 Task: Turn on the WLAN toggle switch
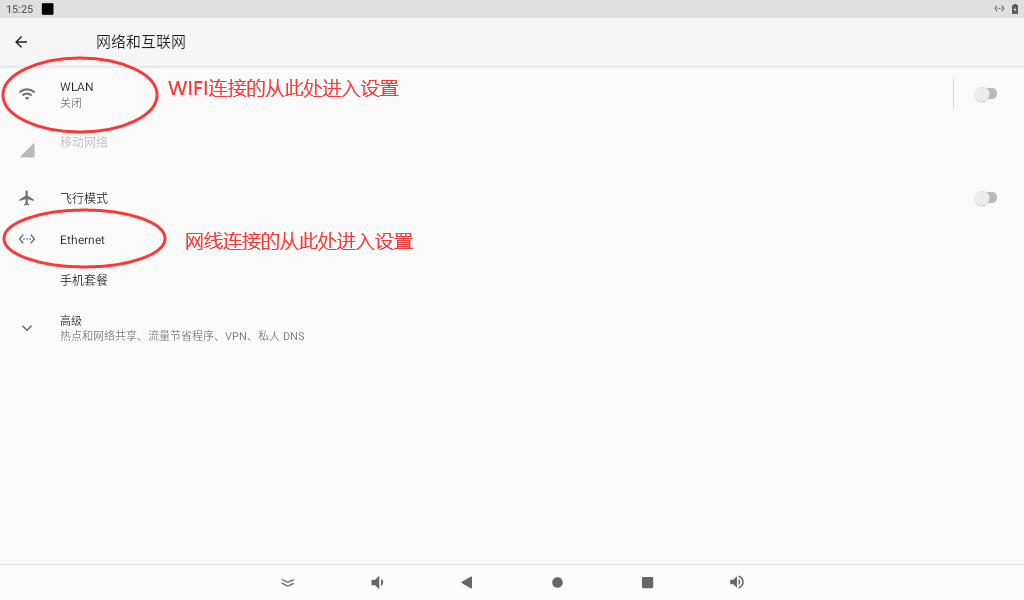tap(985, 94)
